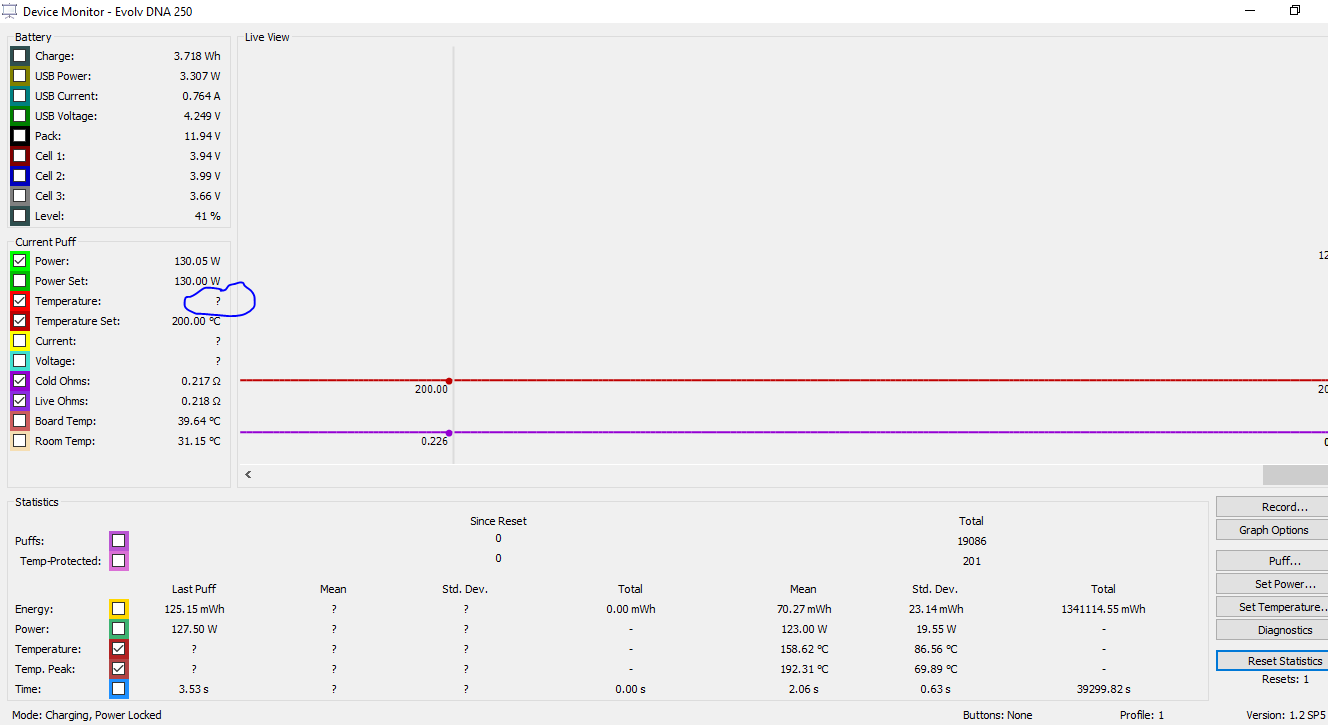Enable the Charge checkbox in Battery panel
Viewport: 1328px width, 725px height.
pyautogui.click(x=19, y=56)
